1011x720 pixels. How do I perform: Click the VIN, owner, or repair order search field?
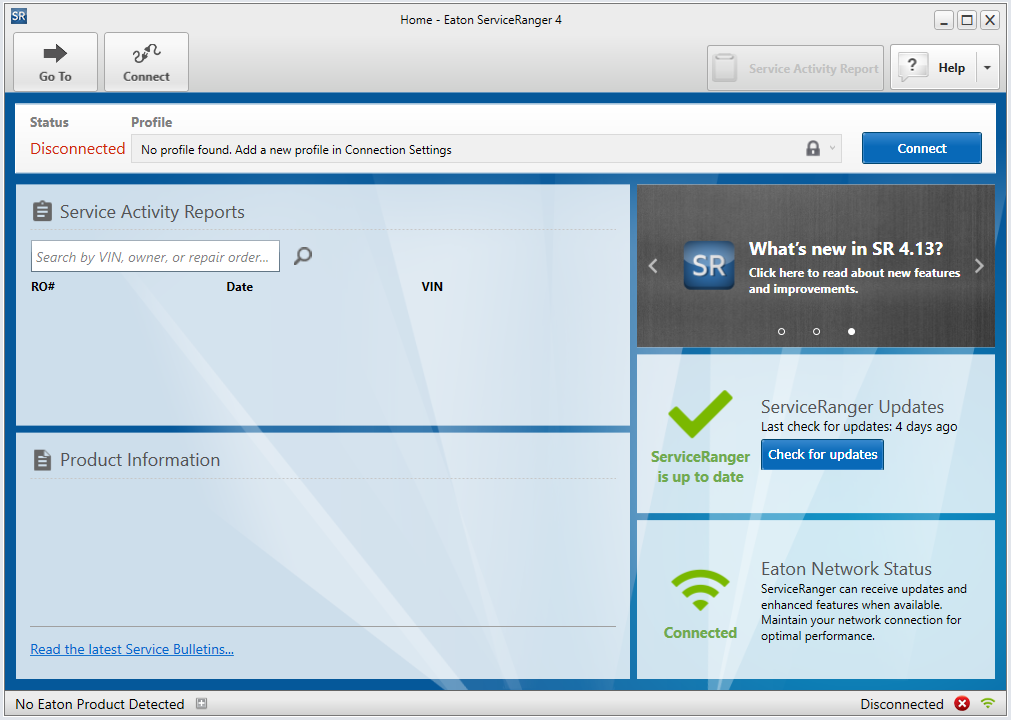[155, 257]
